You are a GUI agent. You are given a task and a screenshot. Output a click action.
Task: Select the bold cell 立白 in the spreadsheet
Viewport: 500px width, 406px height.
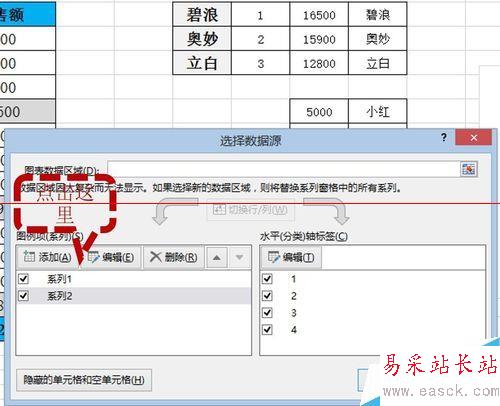(202, 63)
